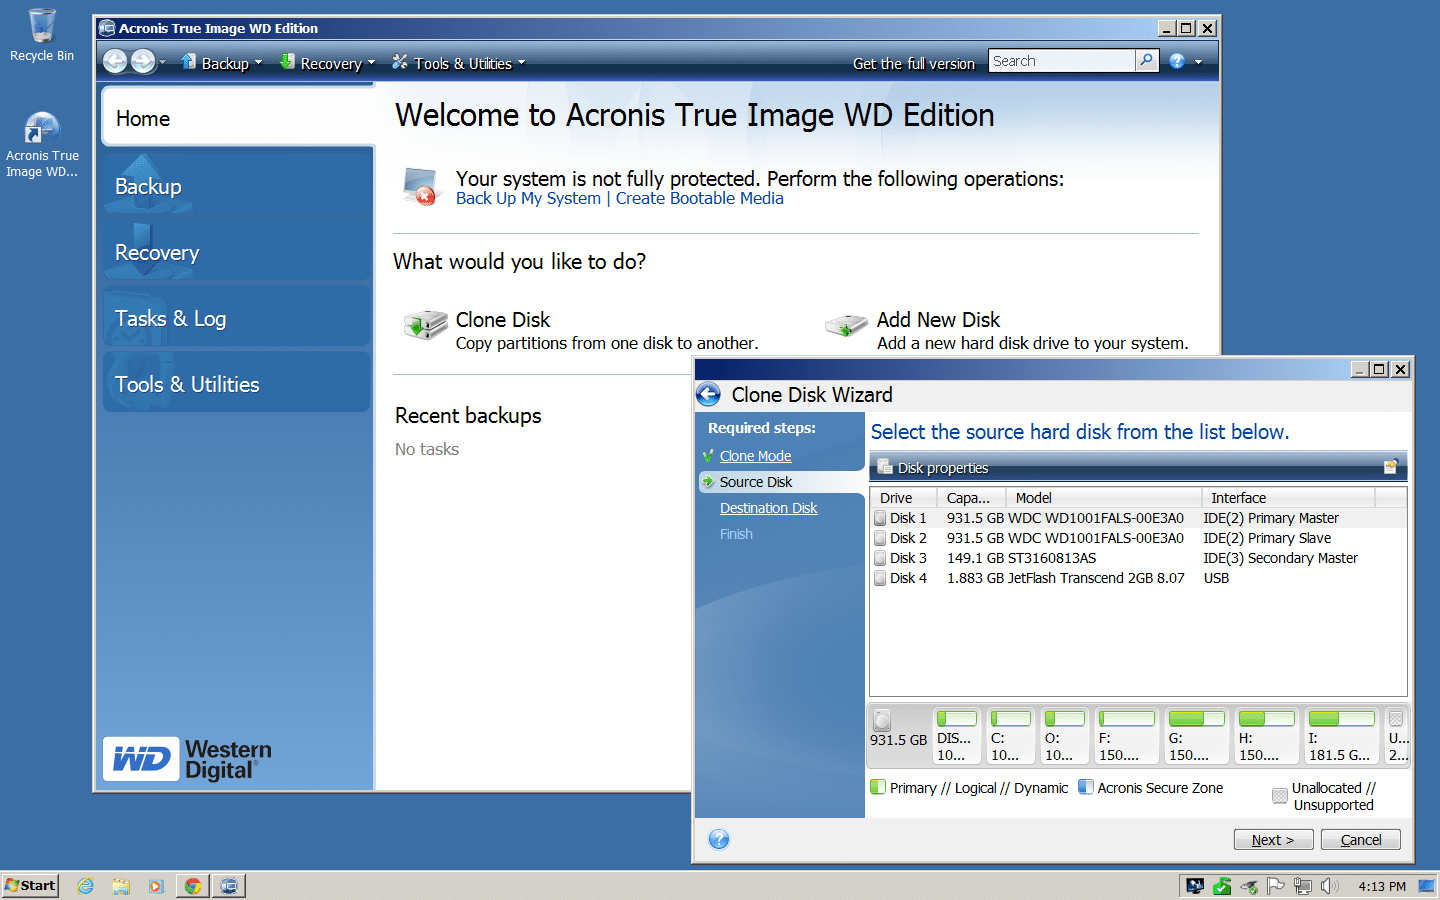Screen dimensions: 1440x900
Task: Click the disk list options icon on right
Action: pyautogui.click(x=1391, y=467)
